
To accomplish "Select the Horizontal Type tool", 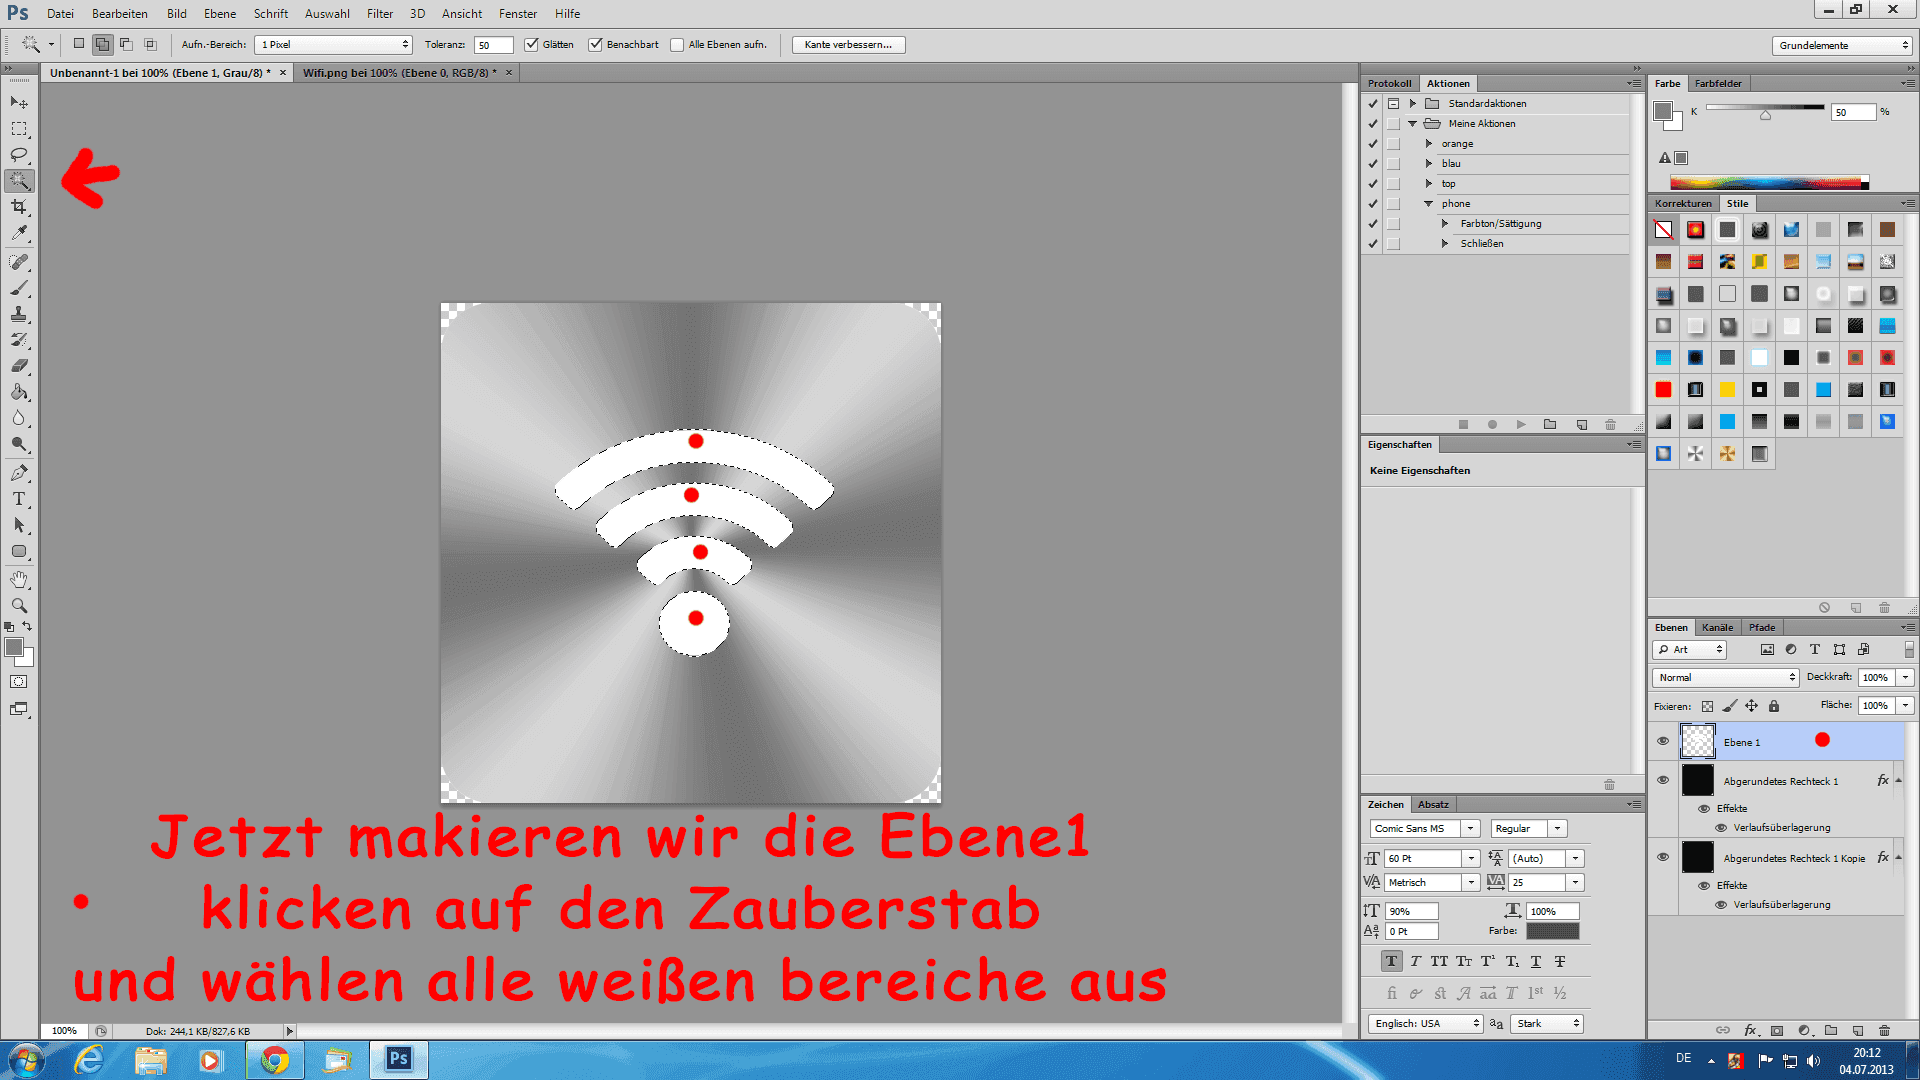I will (x=19, y=499).
